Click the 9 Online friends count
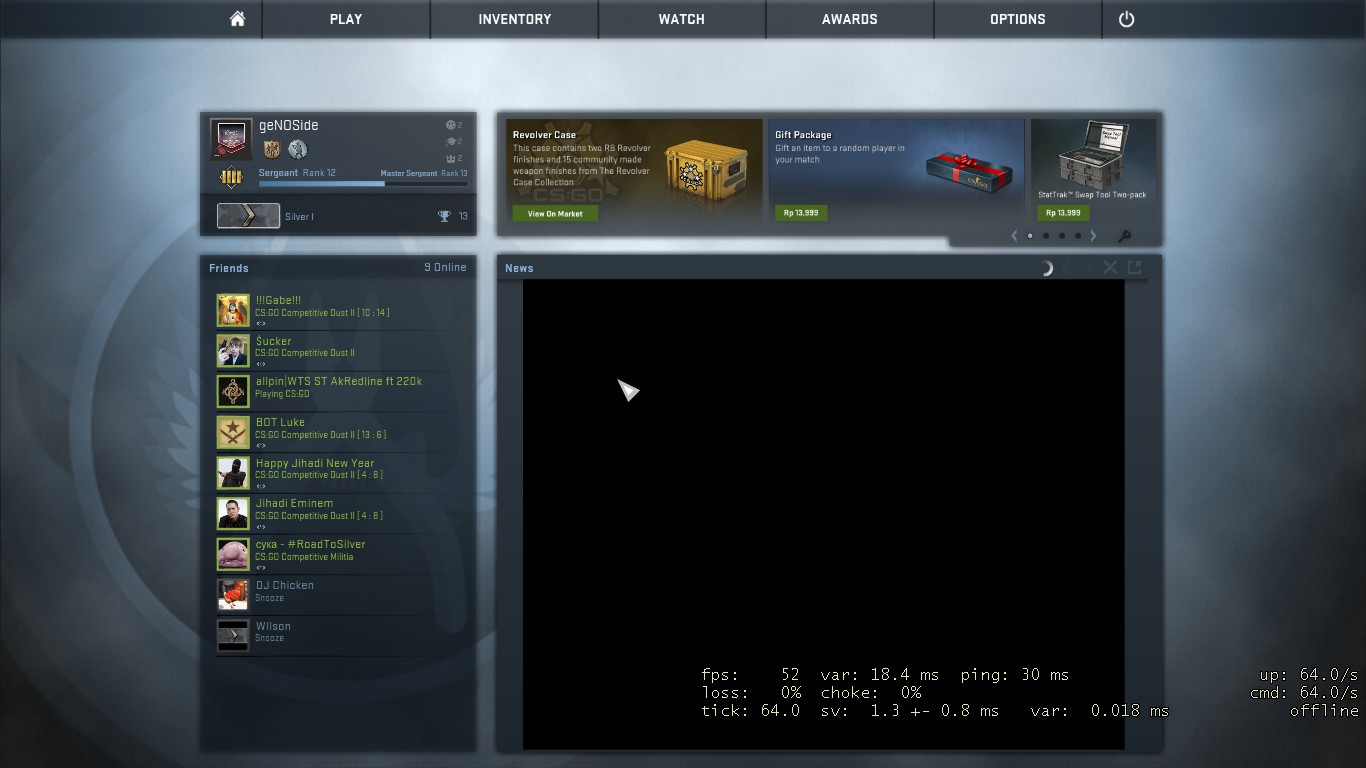This screenshot has height=768, width=1366. [x=445, y=268]
